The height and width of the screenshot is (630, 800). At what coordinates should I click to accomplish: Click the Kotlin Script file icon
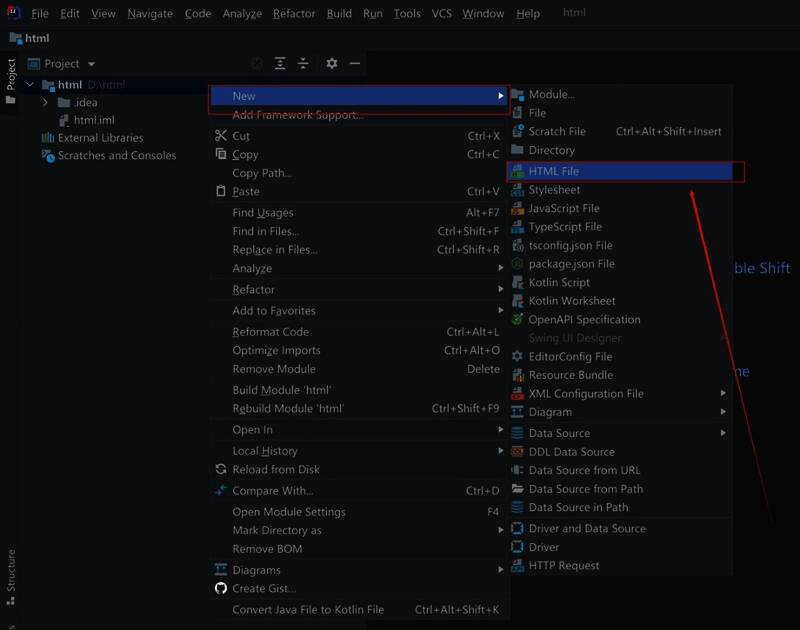click(x=517, y=282)
